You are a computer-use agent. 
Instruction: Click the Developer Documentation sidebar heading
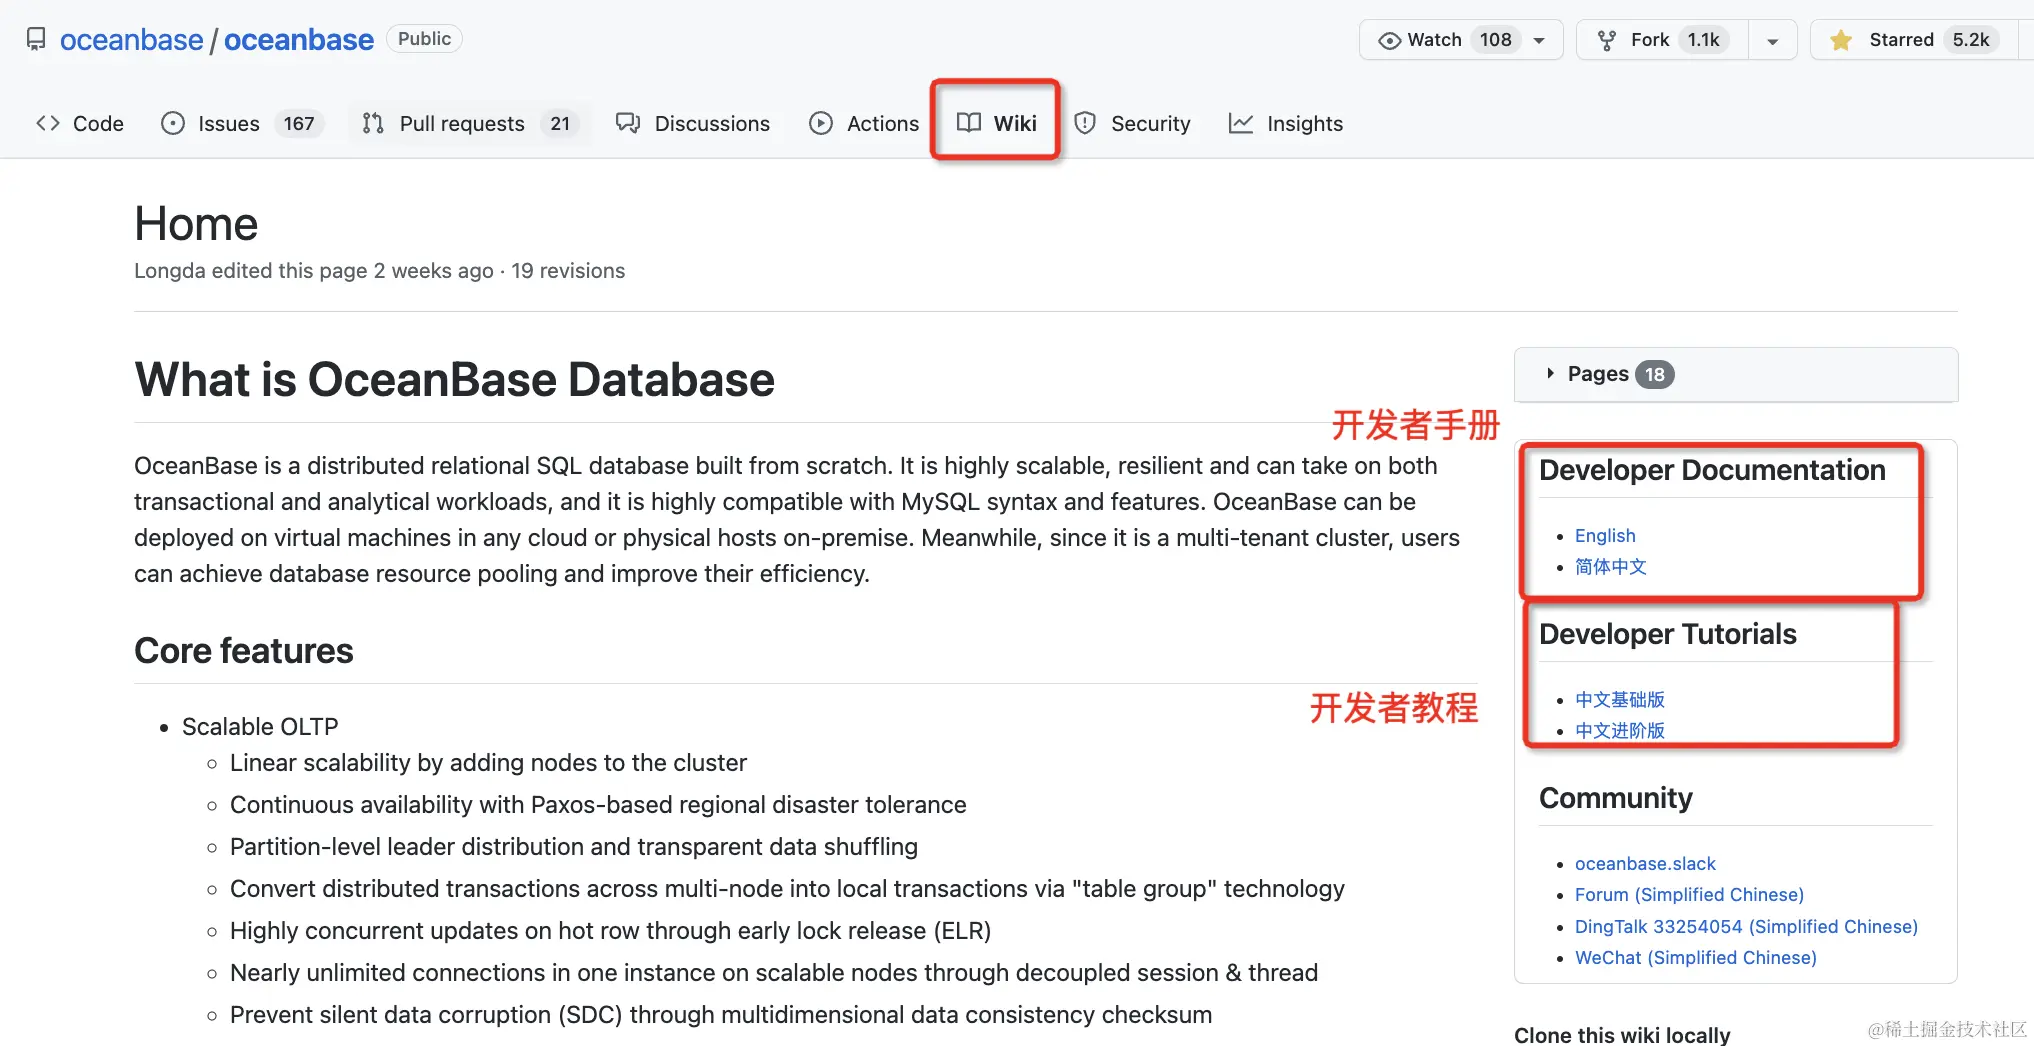tap(1712, 470)
